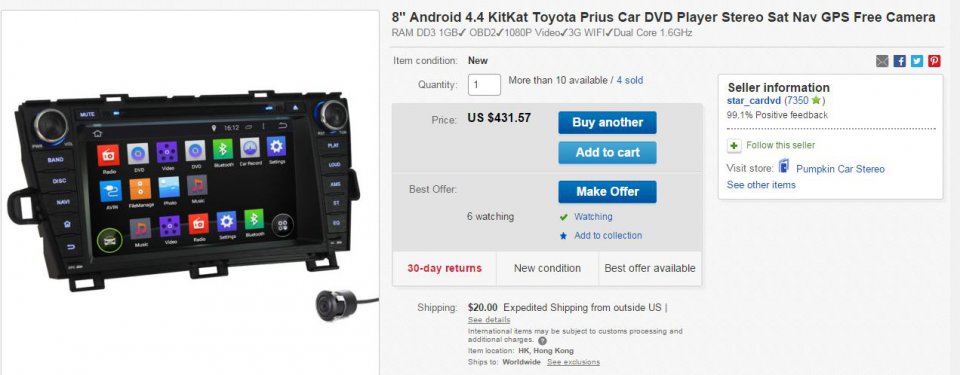The image size is (960, 375).
Task: Share this item on Twitter
Action: coord(917,61)
